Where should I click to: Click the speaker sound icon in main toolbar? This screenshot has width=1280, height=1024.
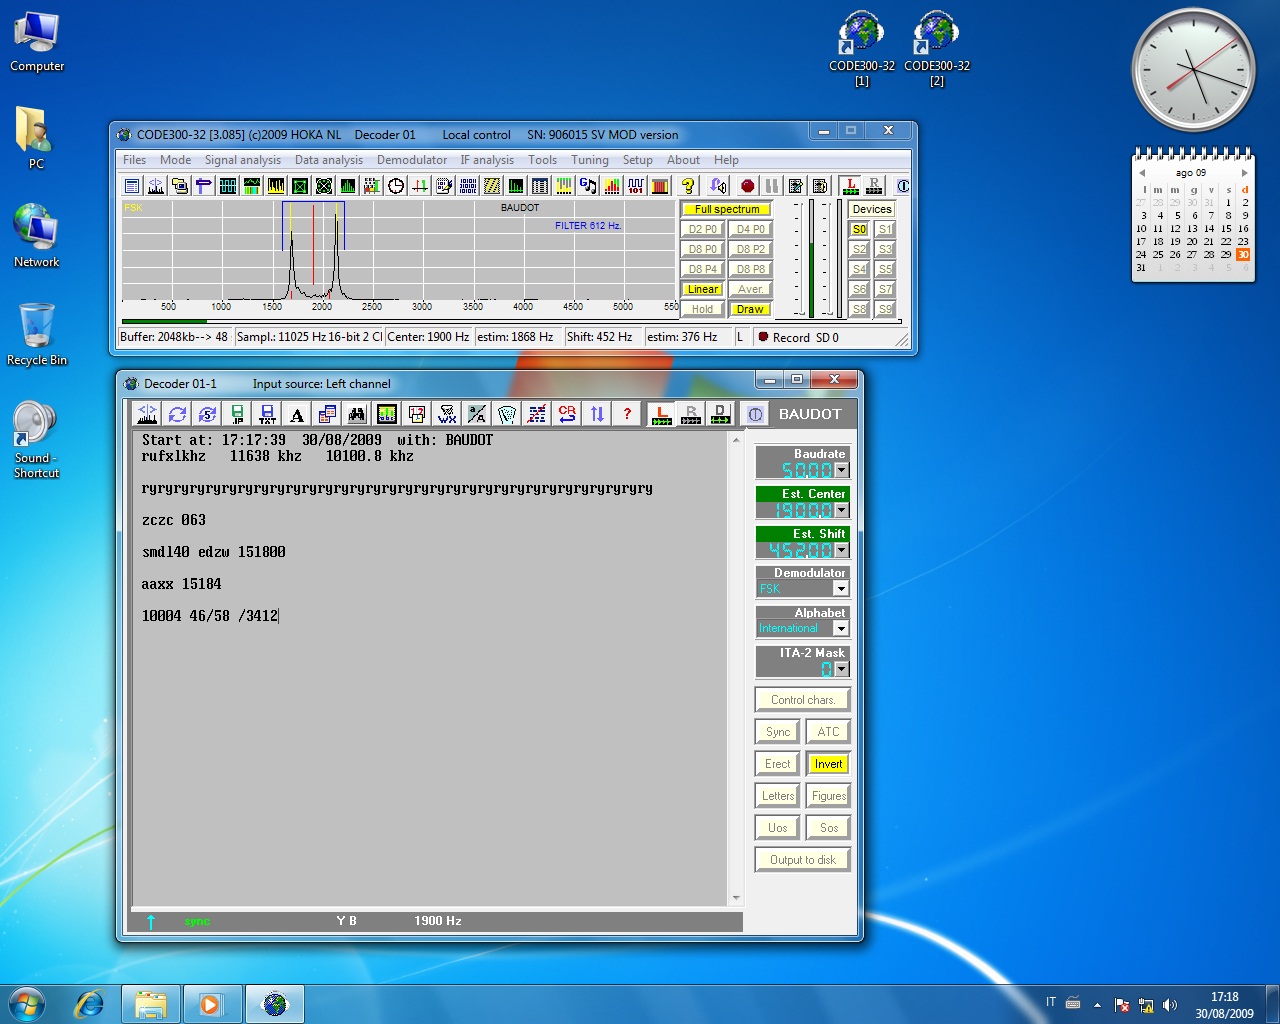pyautogui.click(x=718, y=186)
